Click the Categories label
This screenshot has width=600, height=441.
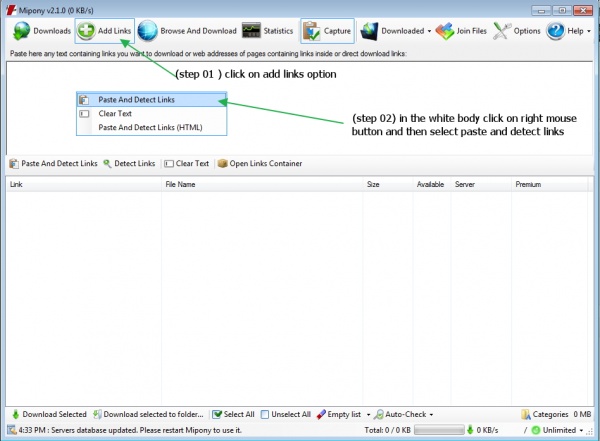(550, 414)
